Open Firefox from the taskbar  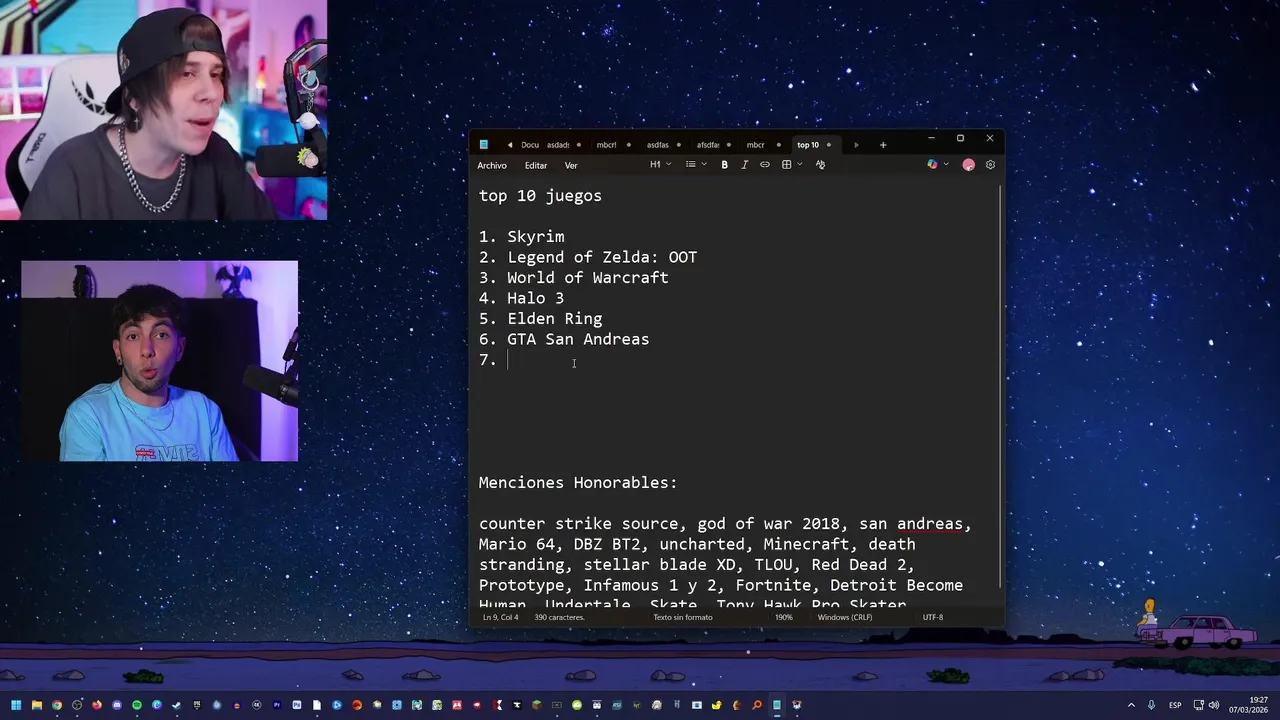pyautogui.click(x=97, y=705)
